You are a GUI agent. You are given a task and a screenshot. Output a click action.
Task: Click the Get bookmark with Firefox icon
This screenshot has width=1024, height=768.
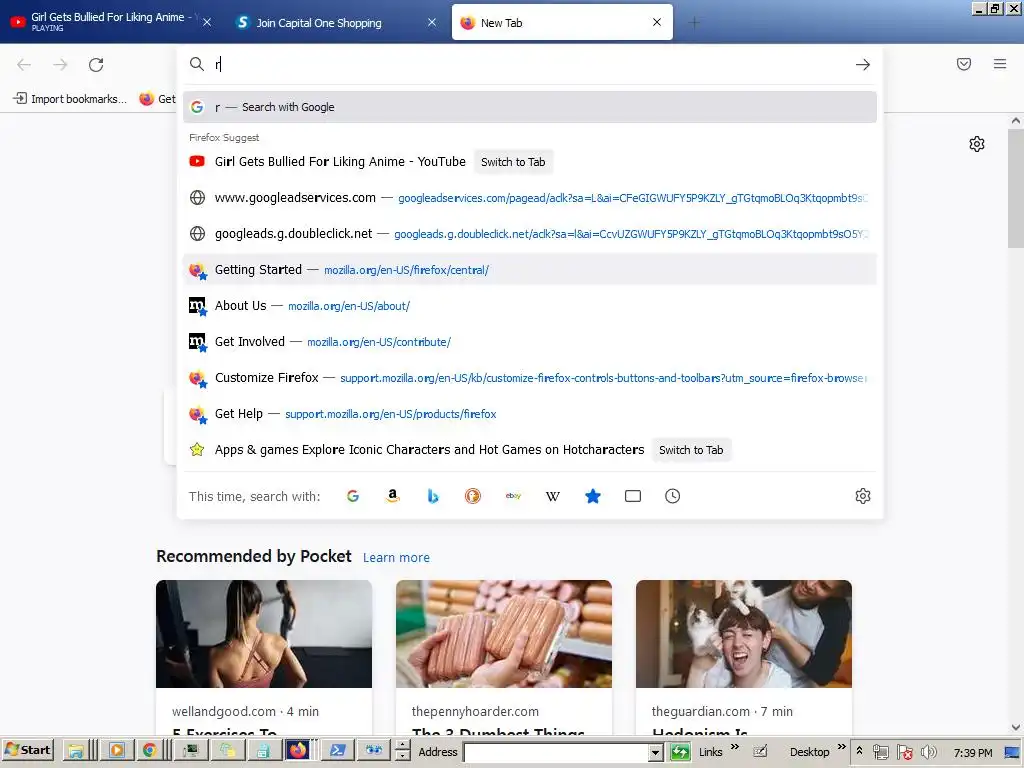[x=157, y=99]
